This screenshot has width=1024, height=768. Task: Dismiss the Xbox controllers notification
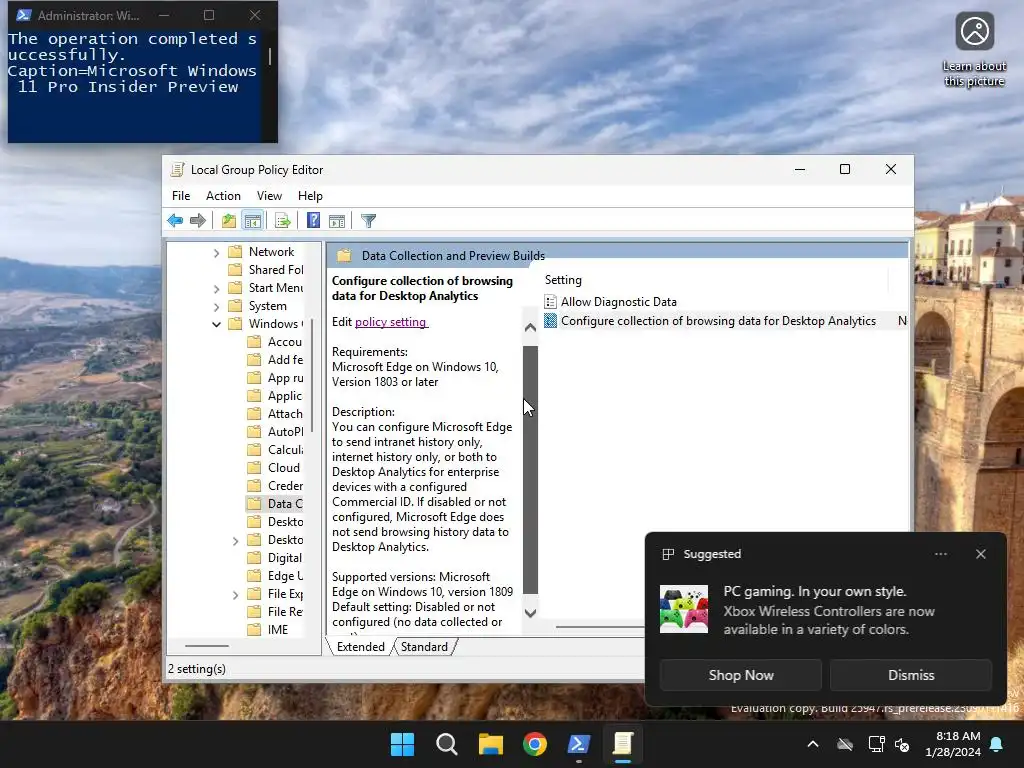911,675
